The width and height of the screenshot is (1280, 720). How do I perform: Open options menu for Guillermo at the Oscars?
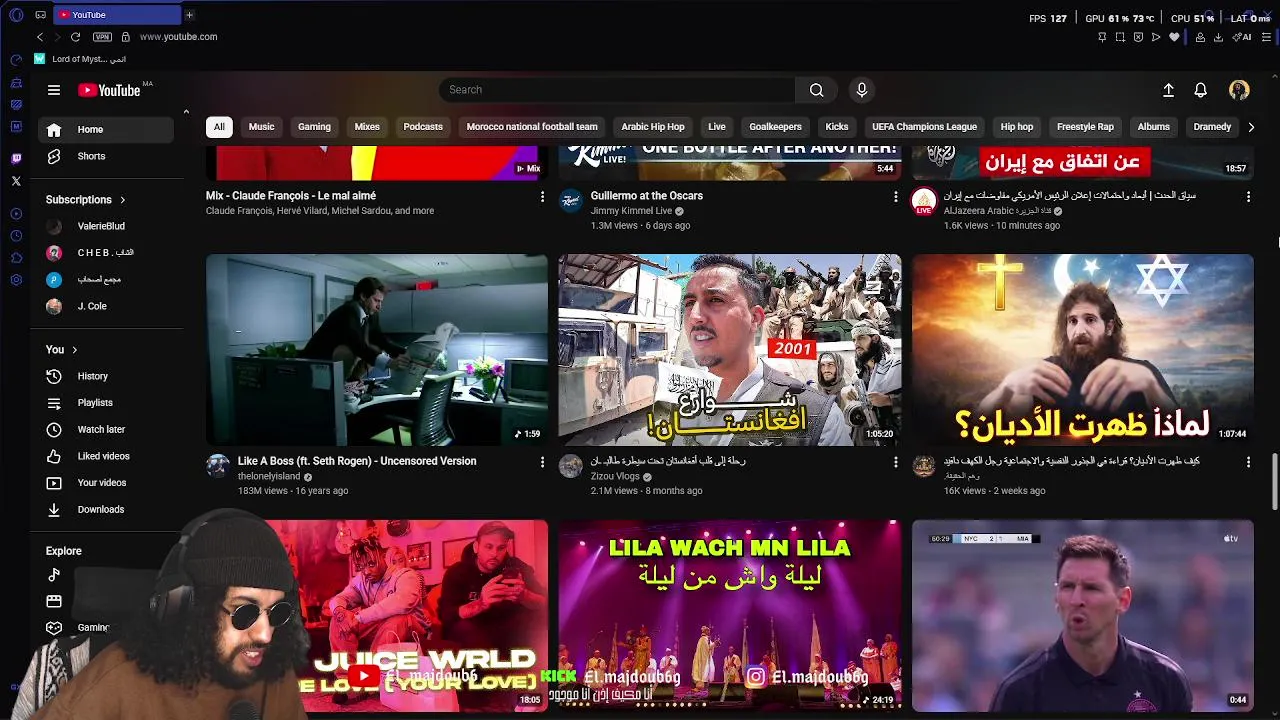pyautogui.click(x=895, y=197)
